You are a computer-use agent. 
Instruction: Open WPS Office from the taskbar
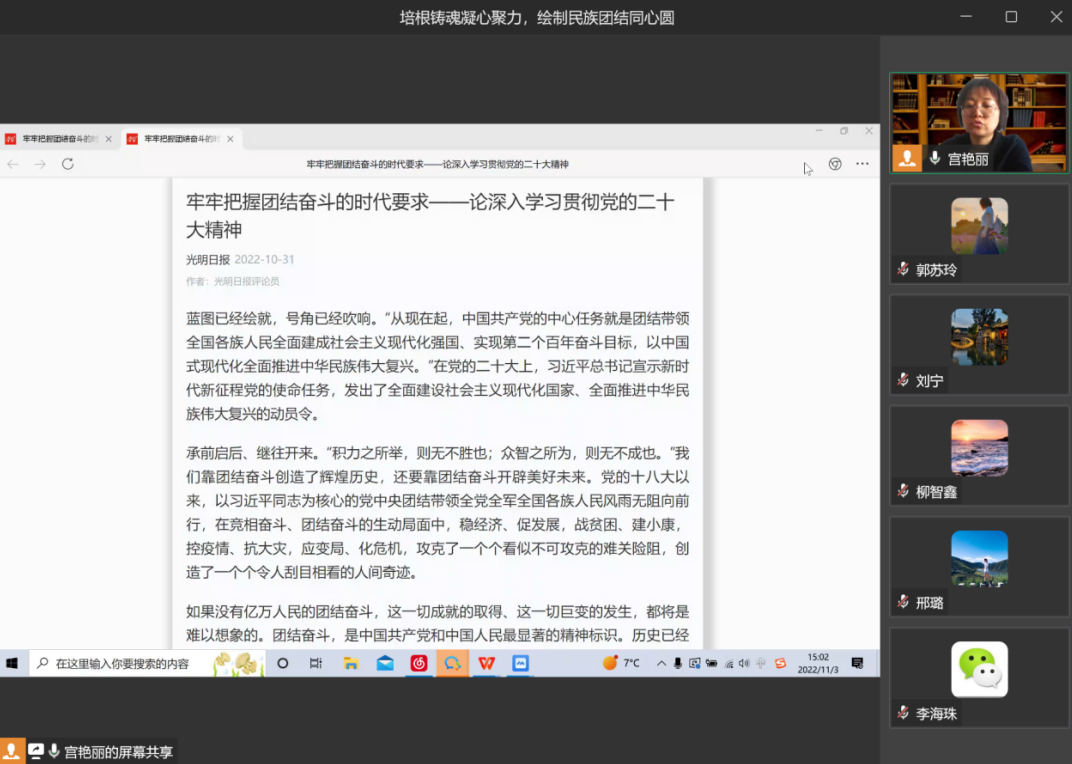(486, 663)
